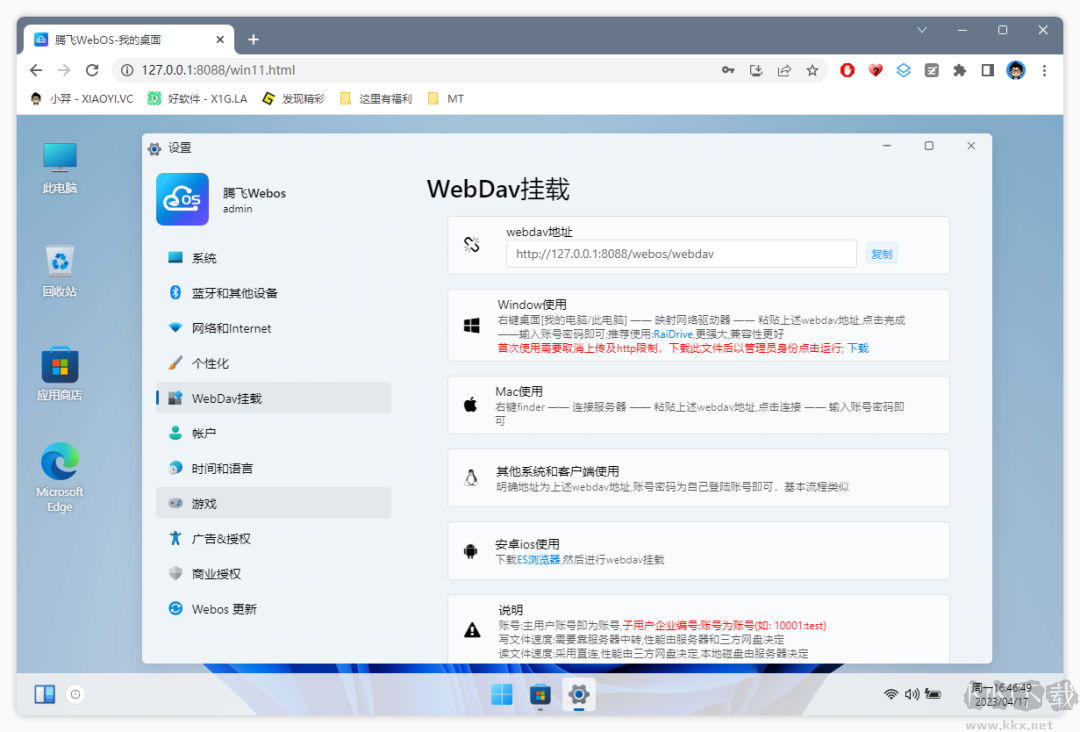Image resolution: width=1080 pixels, height=732 pixels.
Task: Click the battery tray icon
Action: pos(933,694)
